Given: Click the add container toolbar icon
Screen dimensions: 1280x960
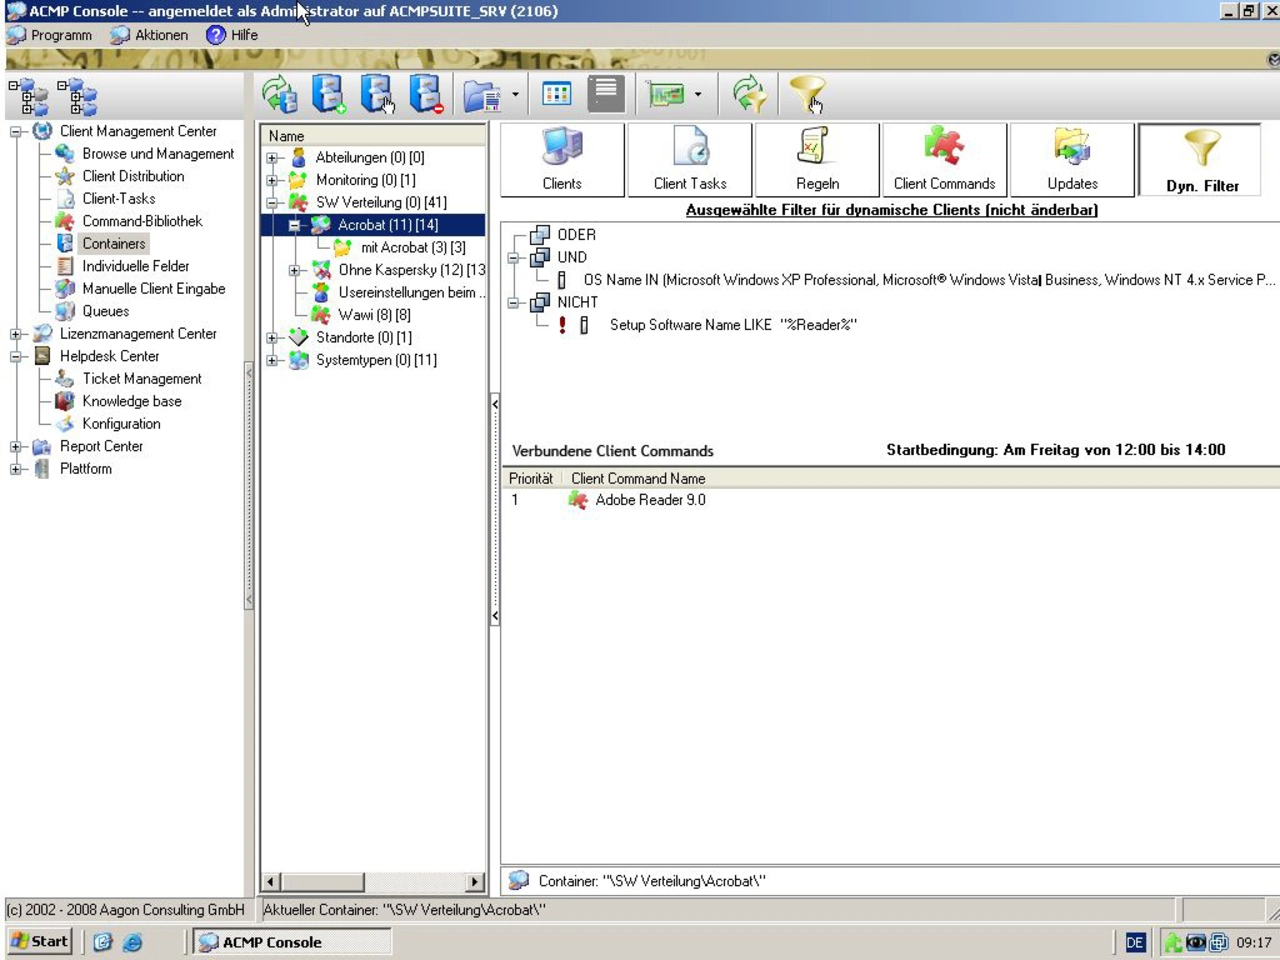Looking at the screenshot, I should pos(328,95).
